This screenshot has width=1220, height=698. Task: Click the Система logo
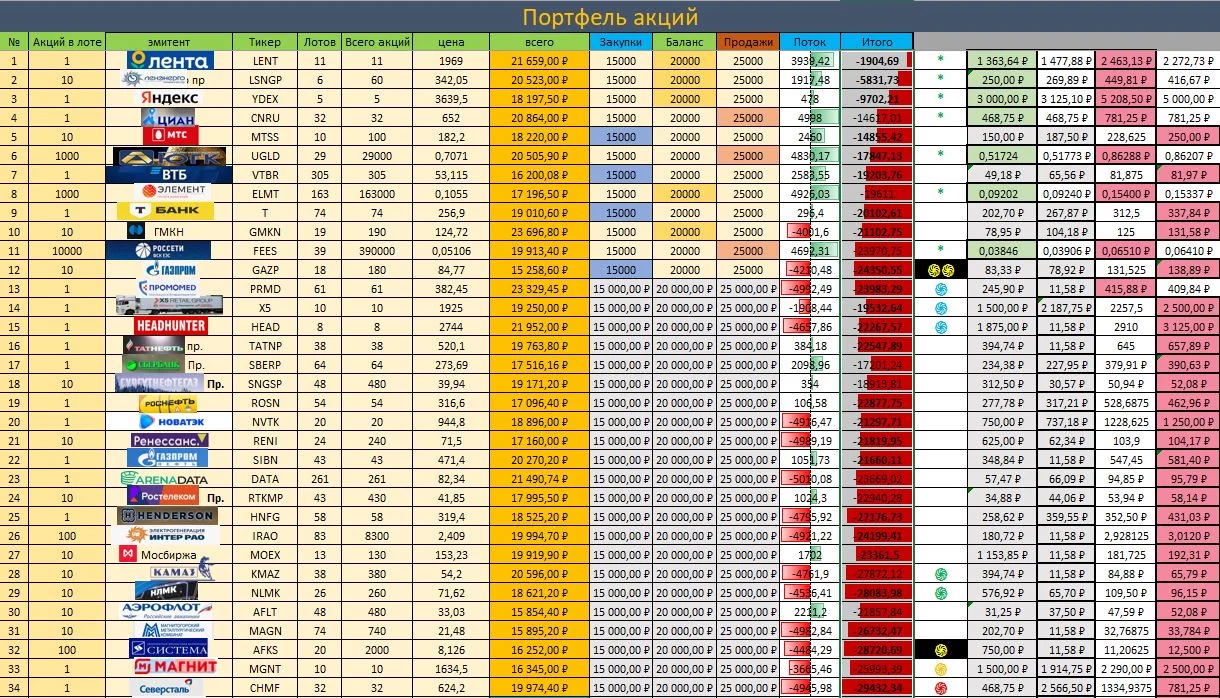pyautogui.click(x=169, y=648)
